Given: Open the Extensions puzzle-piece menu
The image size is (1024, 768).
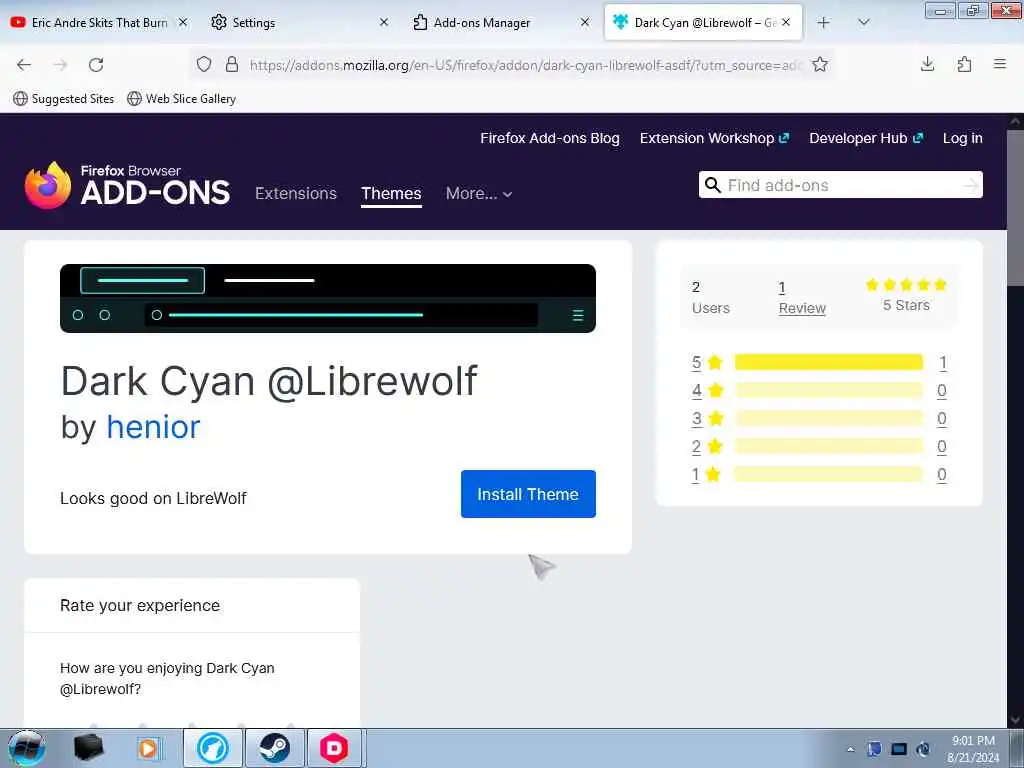Looking at the screenshot, I should tap(964, 64).
